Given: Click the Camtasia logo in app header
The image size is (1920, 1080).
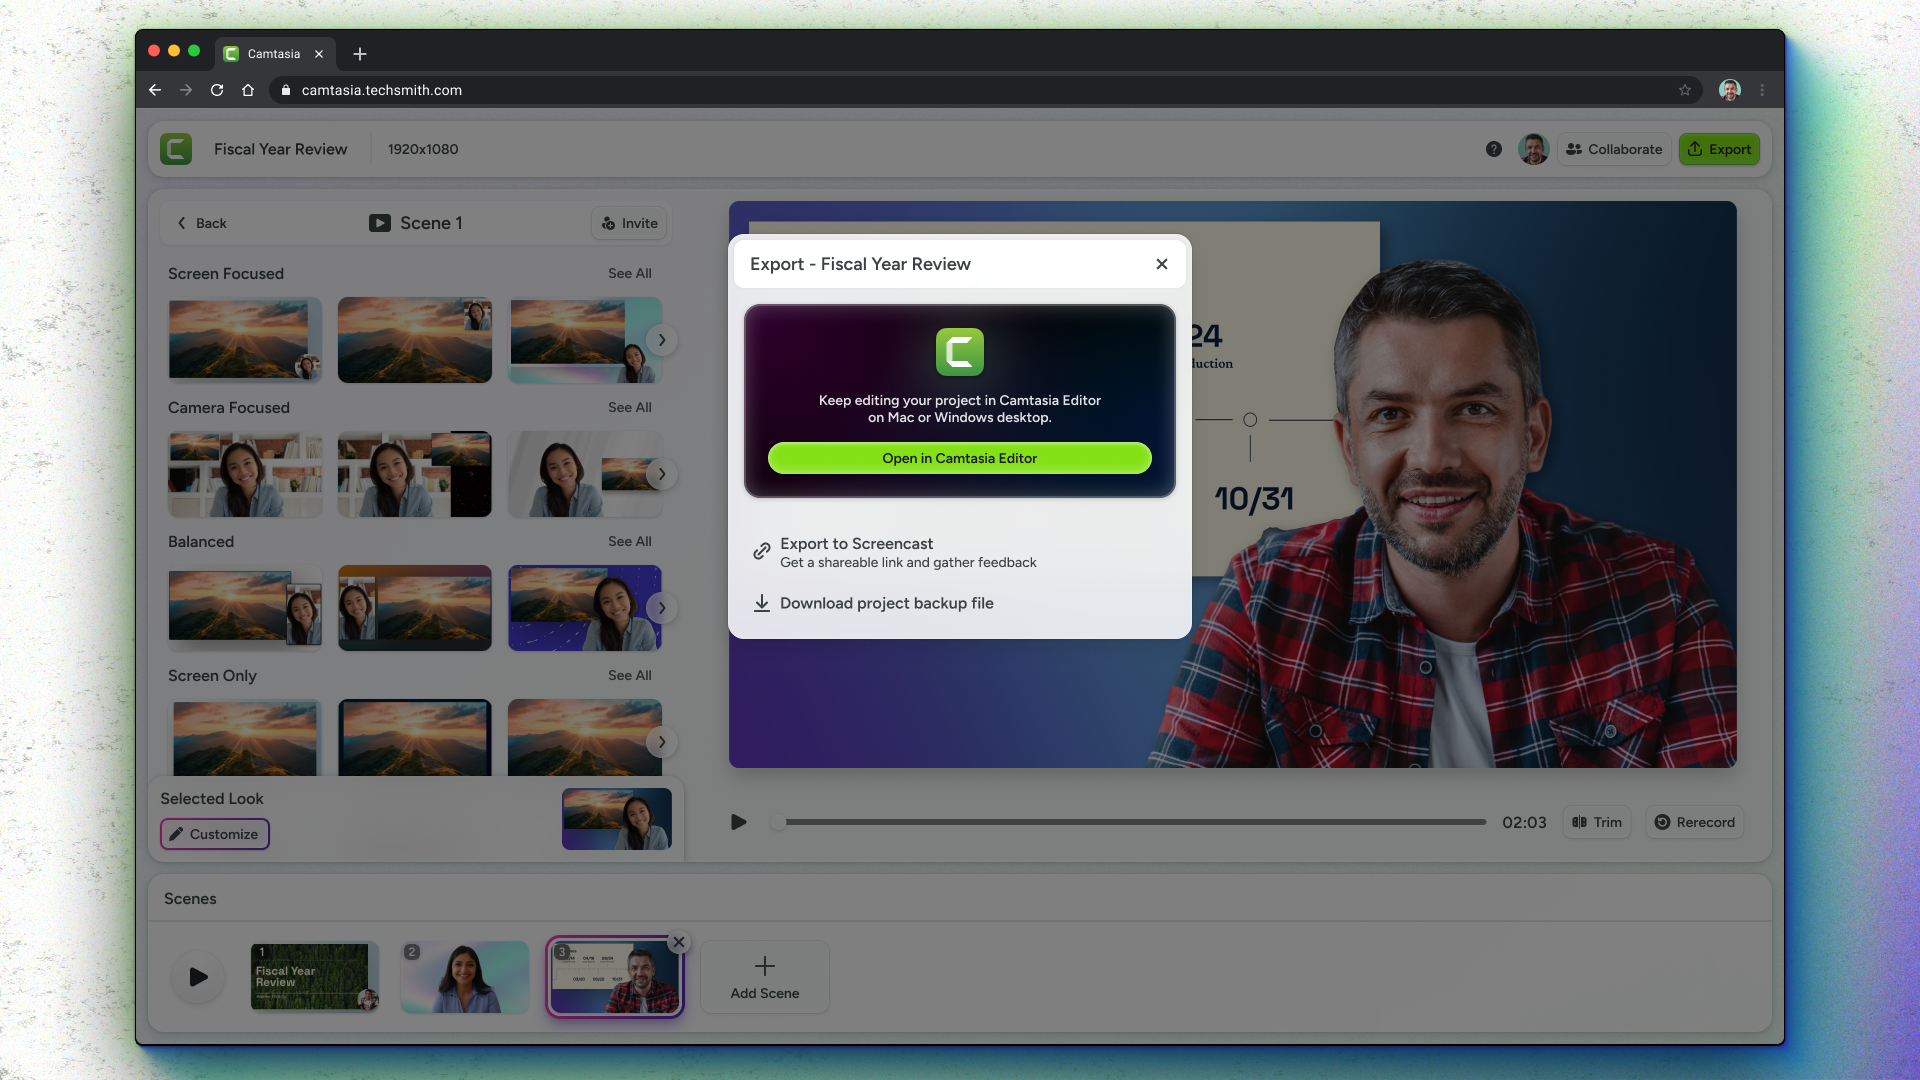Looking at the screenshot, I should point(176,149).
